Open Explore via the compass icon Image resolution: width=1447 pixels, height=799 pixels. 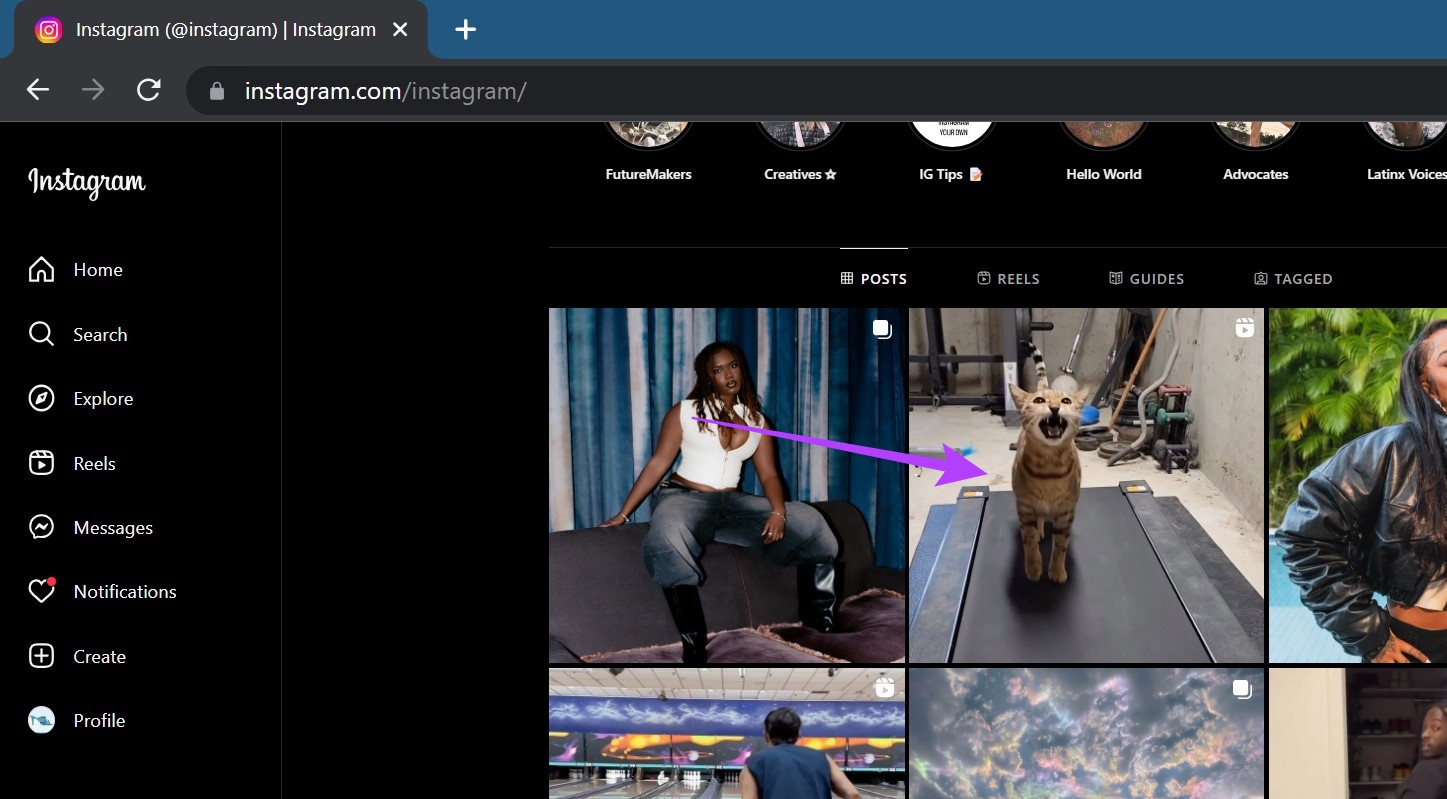pyautogui.click(x=41, y=398)
